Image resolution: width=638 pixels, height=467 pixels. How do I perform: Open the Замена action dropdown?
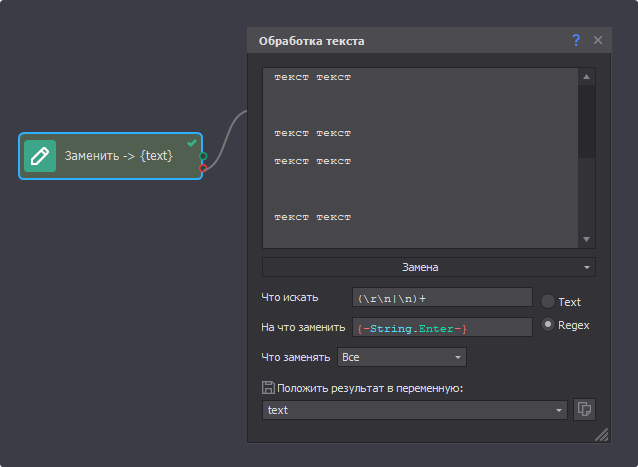(x=428, y=267)
